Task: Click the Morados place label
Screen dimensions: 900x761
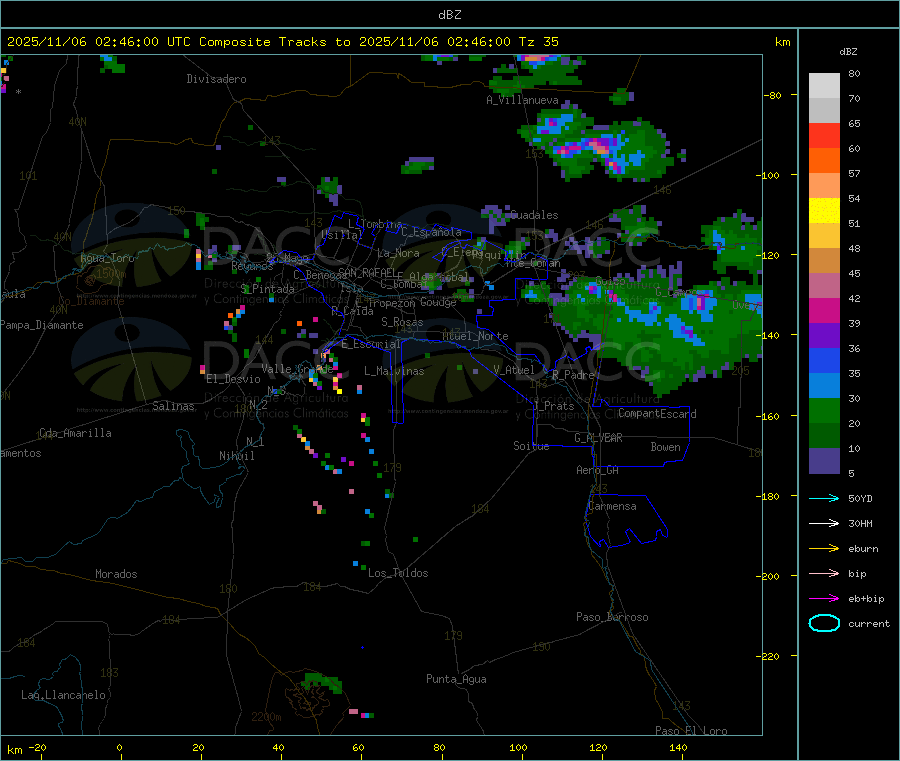Action: 116,574
